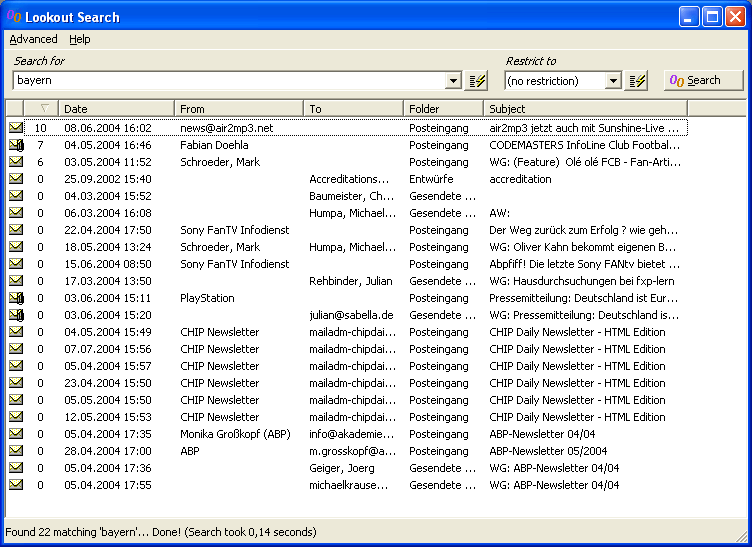Click the clear icon beside the Restrict to combo
Image resolution: width=752 pixels, height=547 pixels.
point(637,81)
